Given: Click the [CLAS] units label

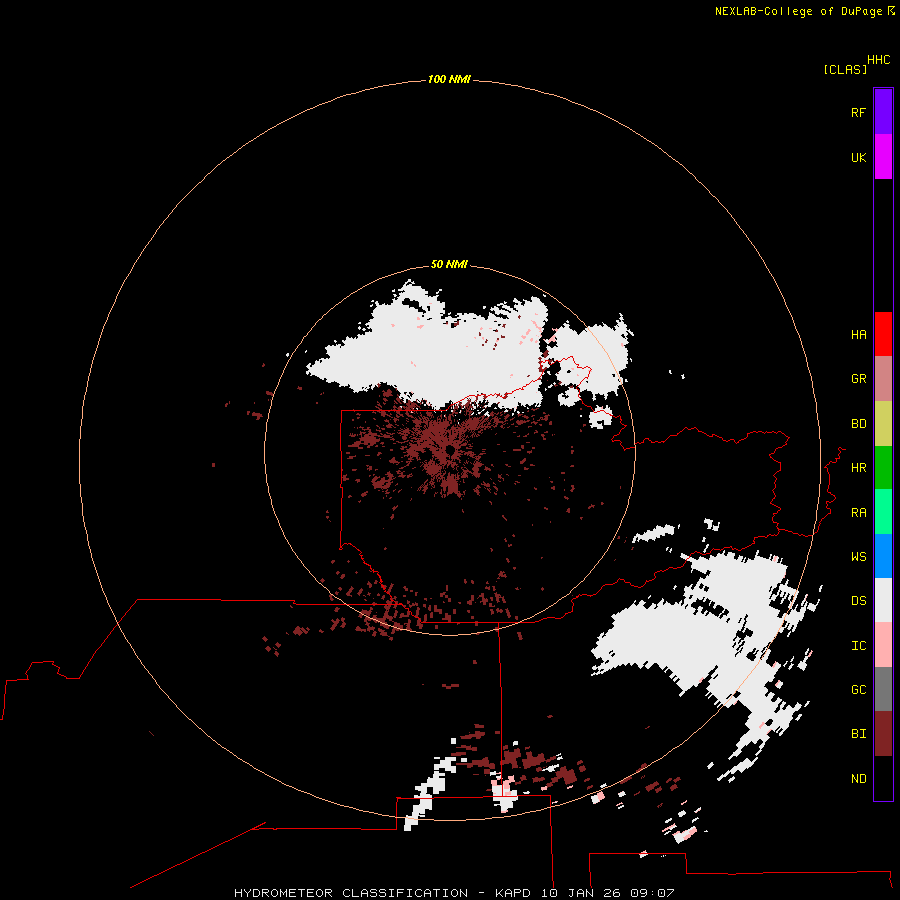Looking at the screenshot, I should pyautogui.click(x=845, y=70).
